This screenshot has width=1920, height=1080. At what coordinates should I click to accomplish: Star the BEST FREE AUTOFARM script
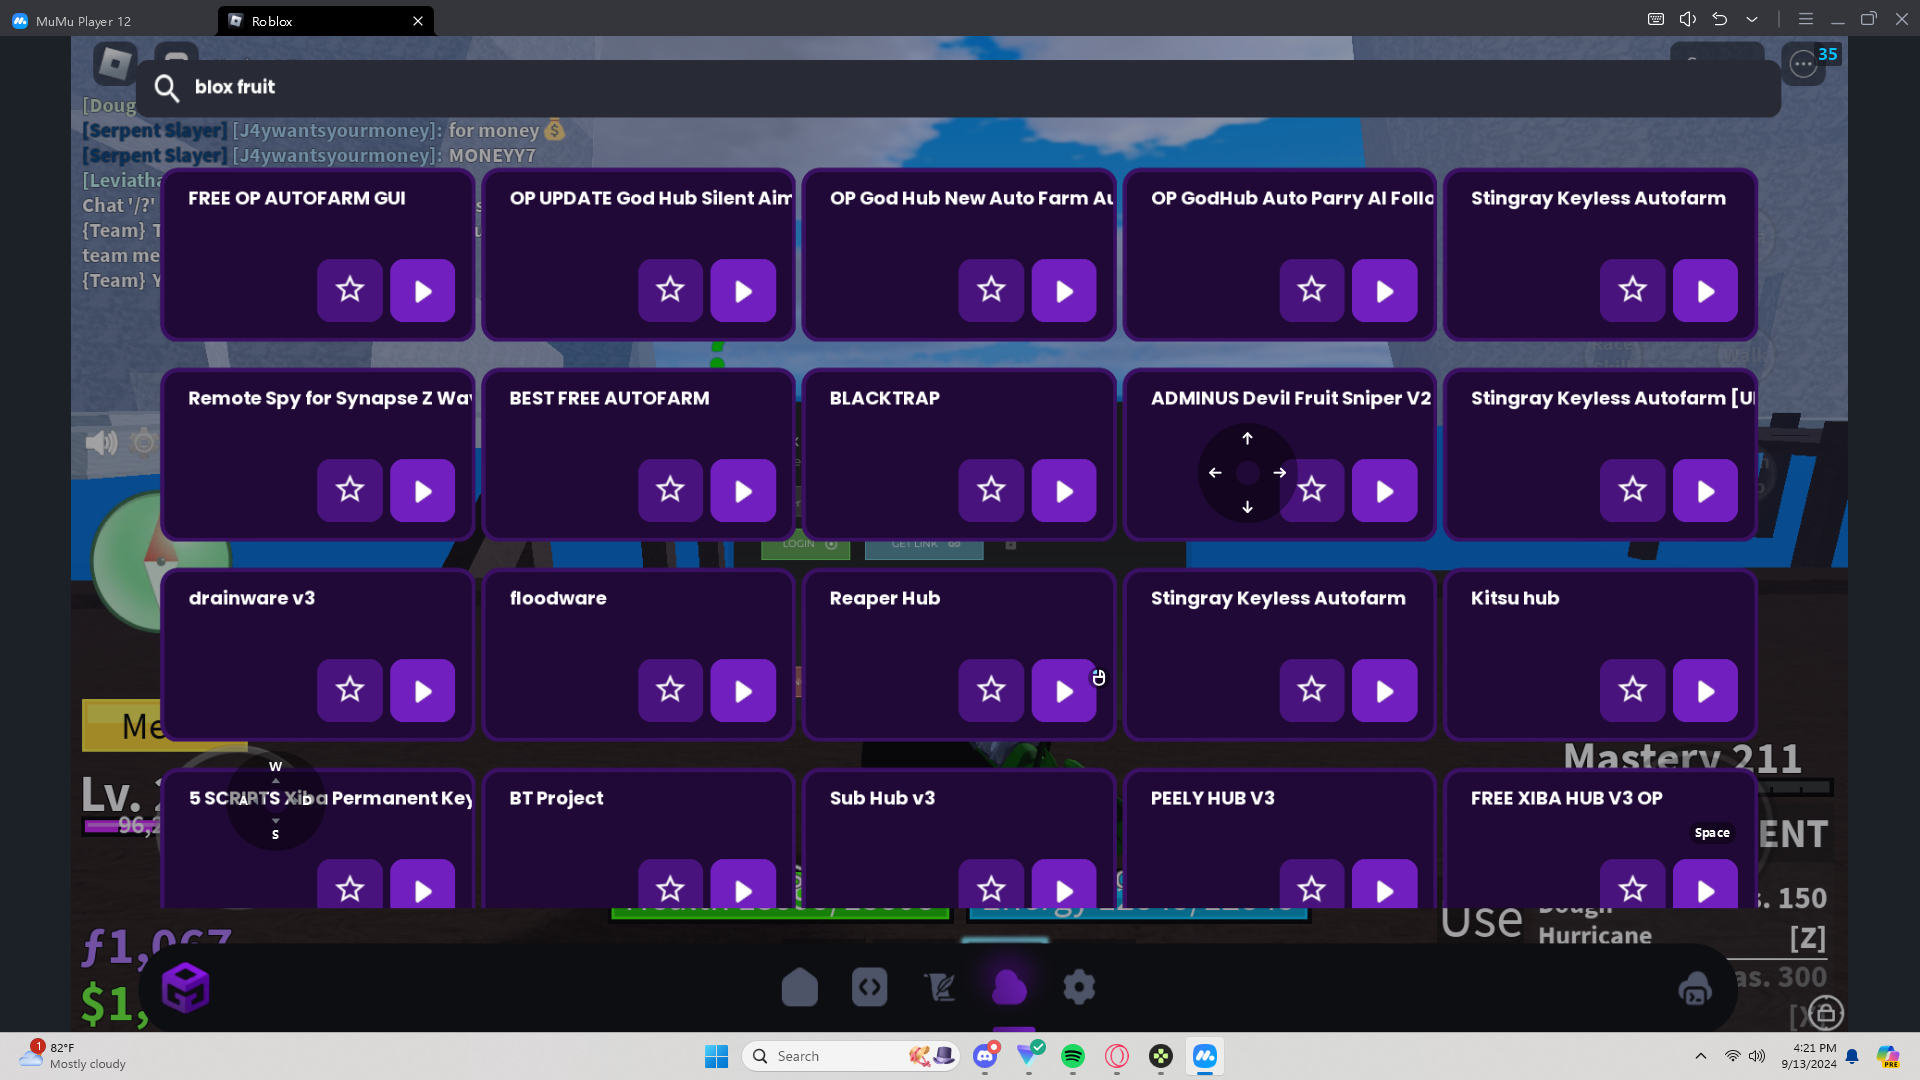pyautogui.click(x=671, y=491)
